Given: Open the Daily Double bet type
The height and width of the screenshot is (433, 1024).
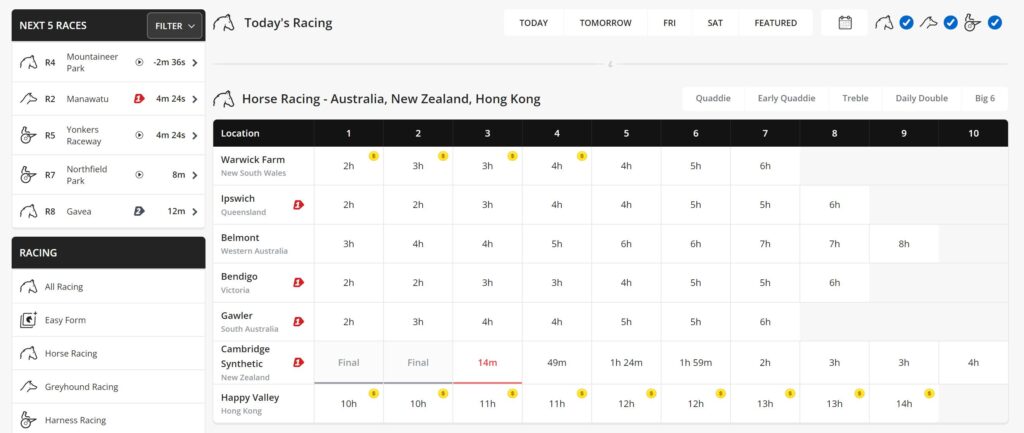Looking at the screenshot, I should [x=921, y=99].
